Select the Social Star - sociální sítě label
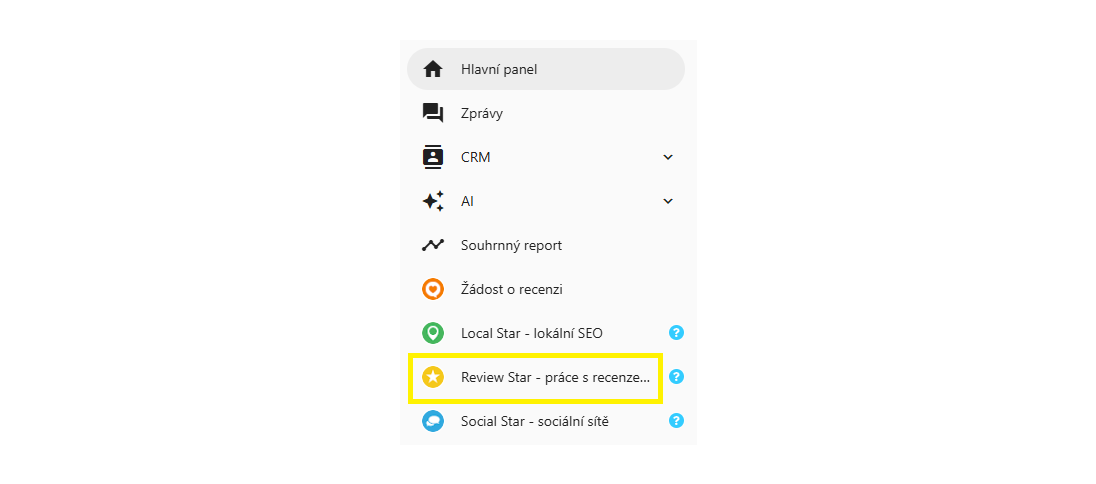Screen dimensions: 1096x484 tap(534, 421)
